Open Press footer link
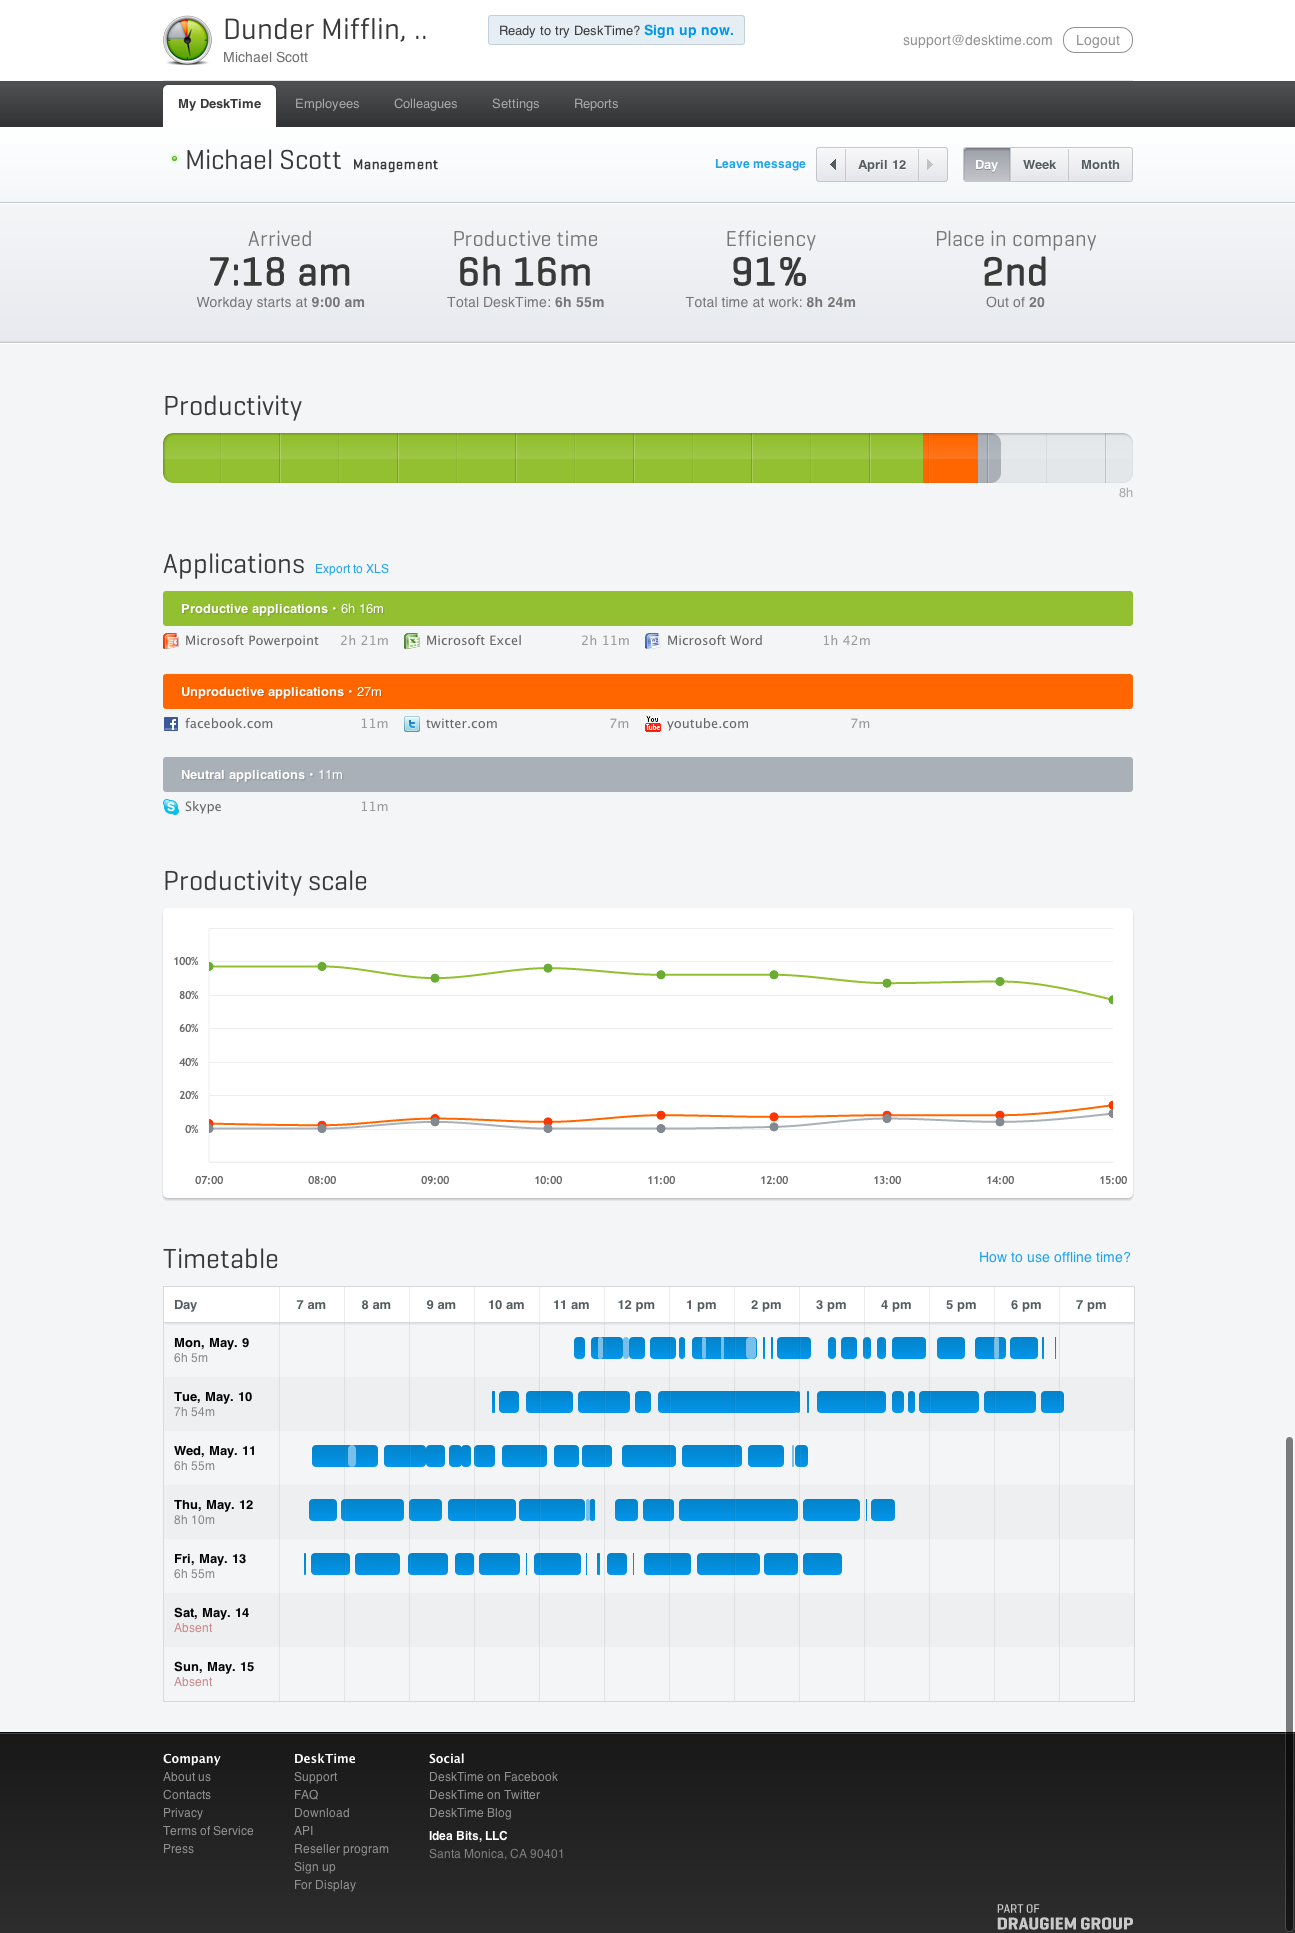The image size is (1295, 1933). coord(179,1849)
